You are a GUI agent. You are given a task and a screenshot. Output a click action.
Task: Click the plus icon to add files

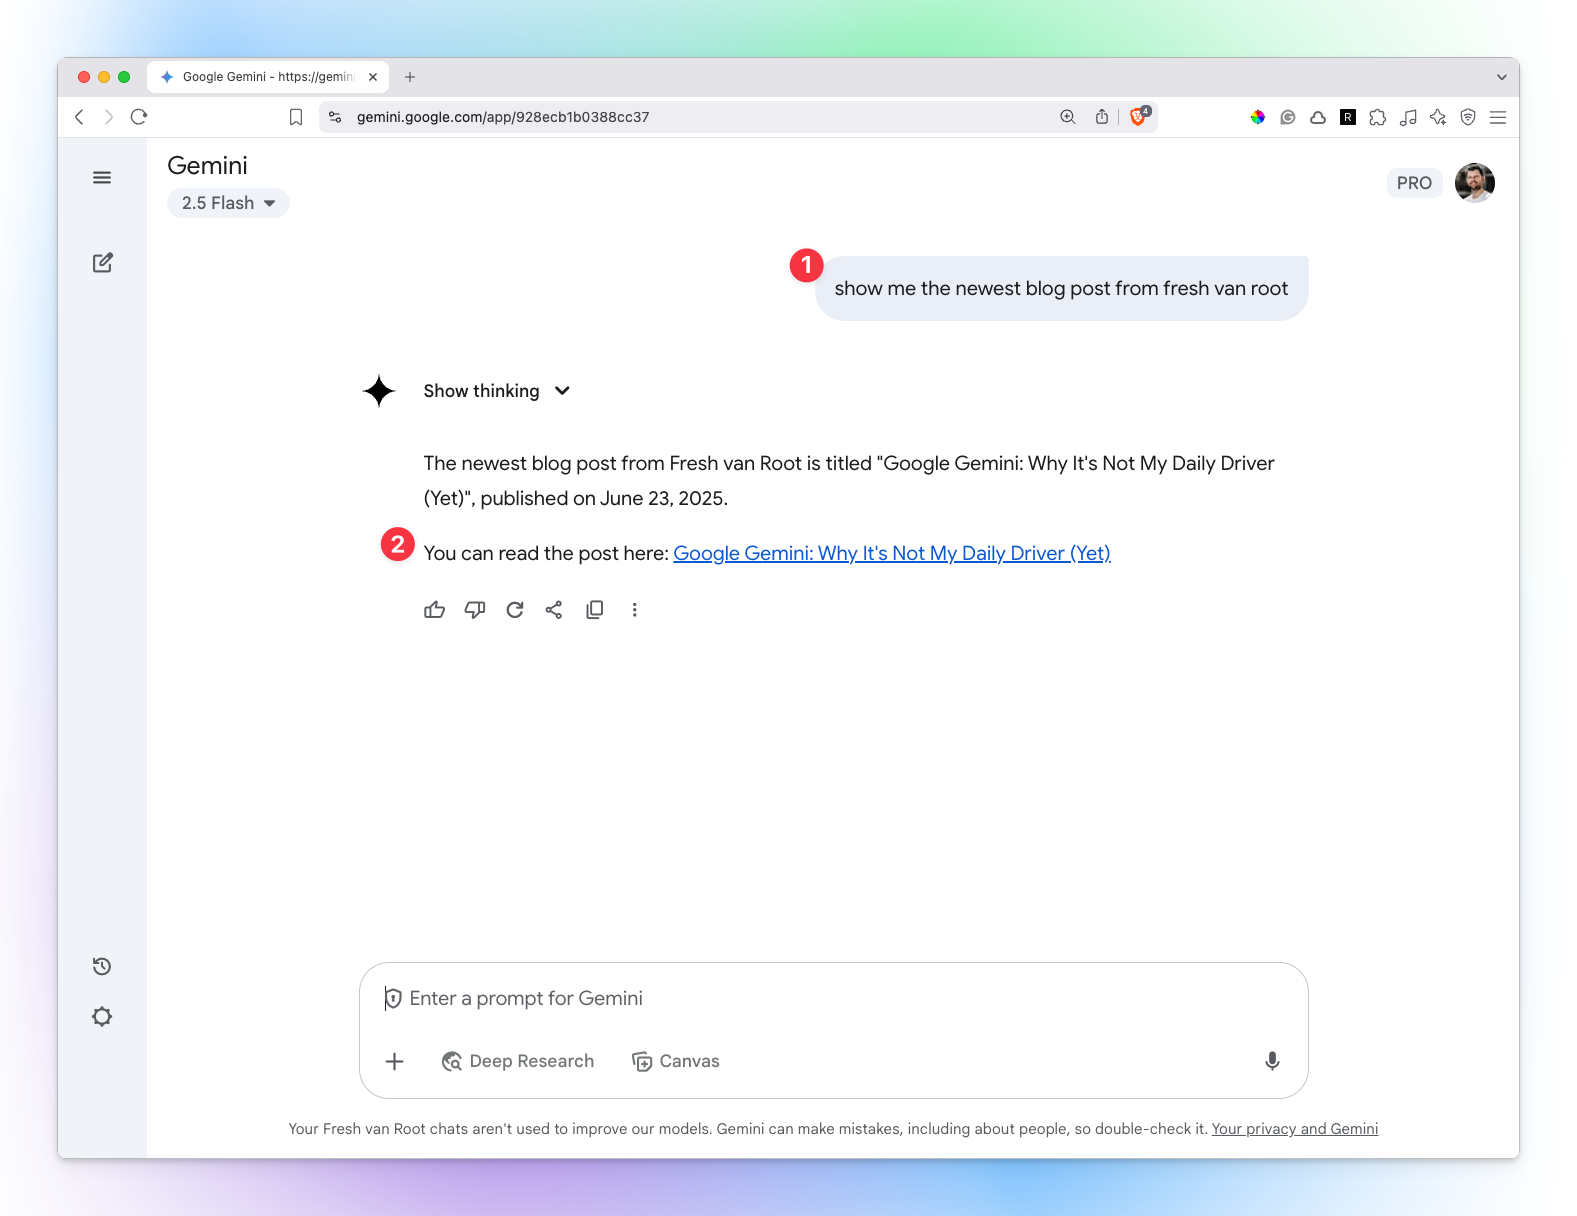[395, 1061]
